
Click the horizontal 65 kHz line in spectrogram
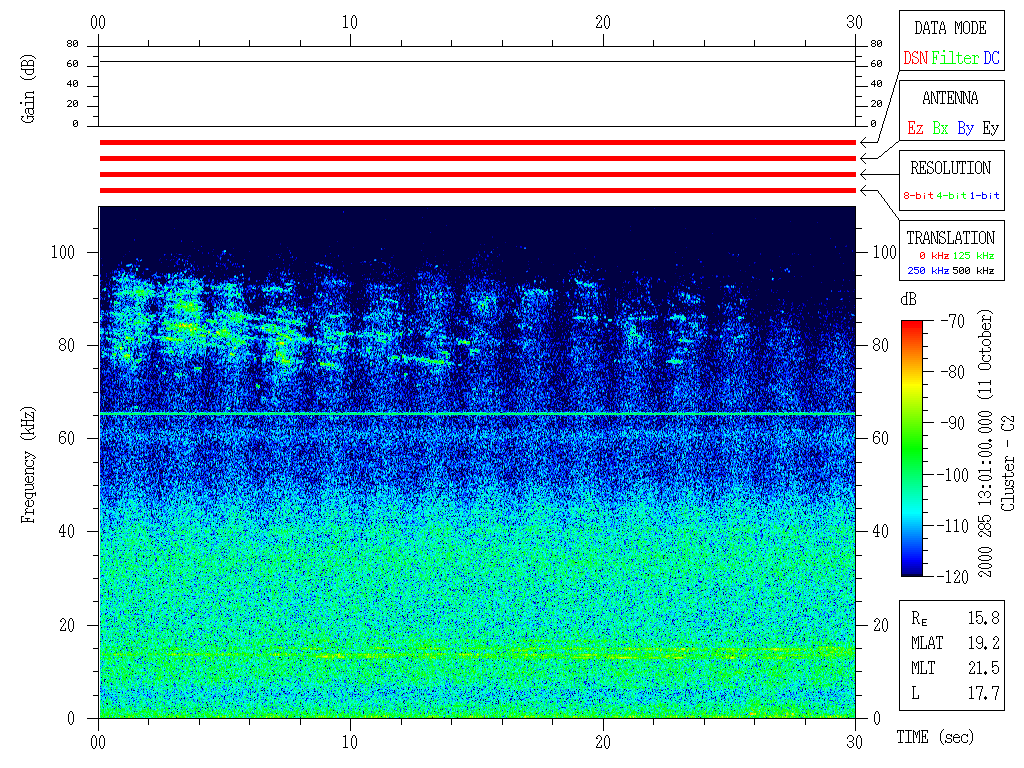coord(477,414)
